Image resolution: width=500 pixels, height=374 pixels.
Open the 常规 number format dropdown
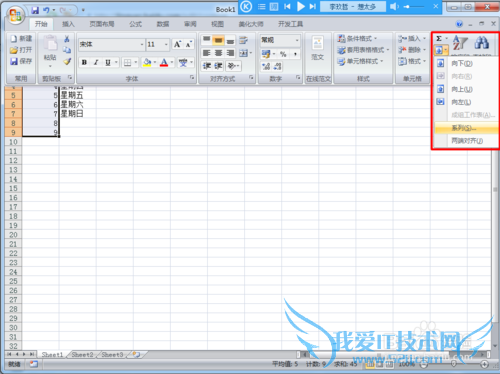(x=297, y=40)
